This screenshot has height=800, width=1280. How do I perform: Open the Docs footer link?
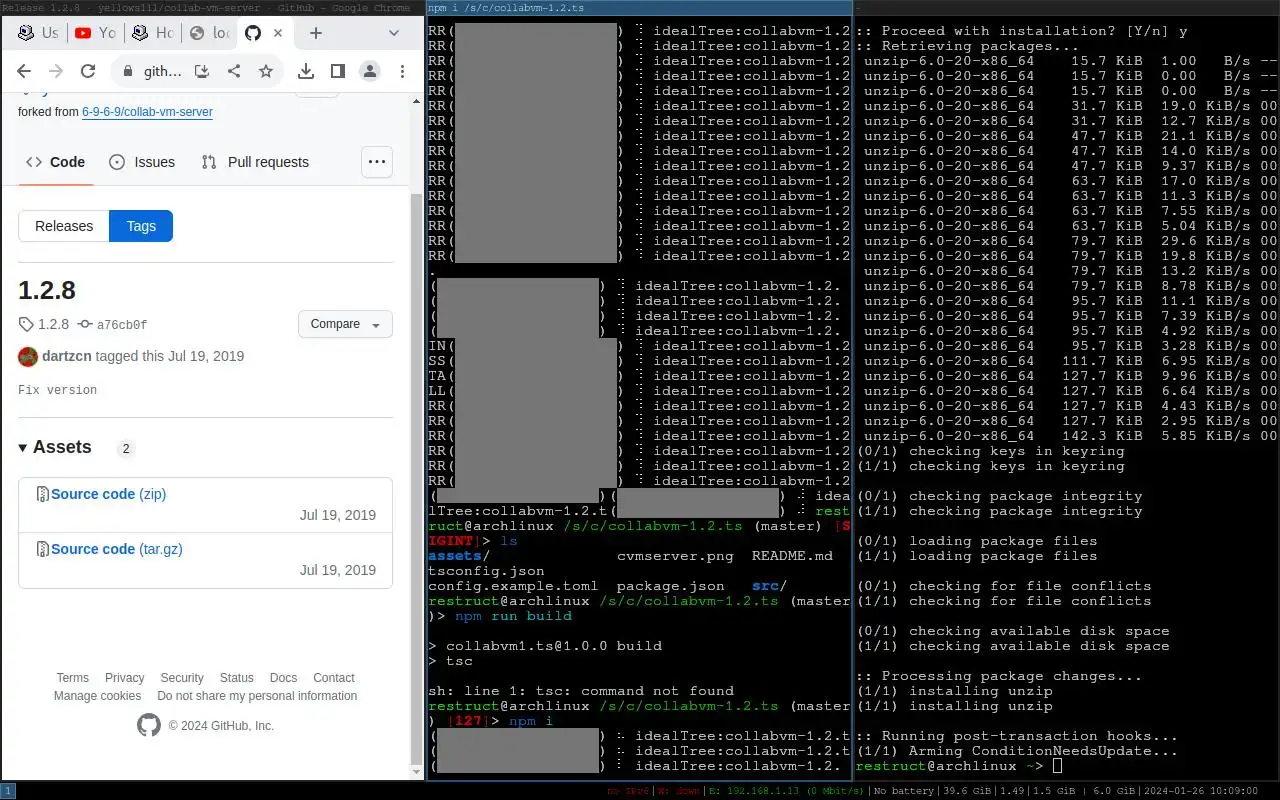283,678
